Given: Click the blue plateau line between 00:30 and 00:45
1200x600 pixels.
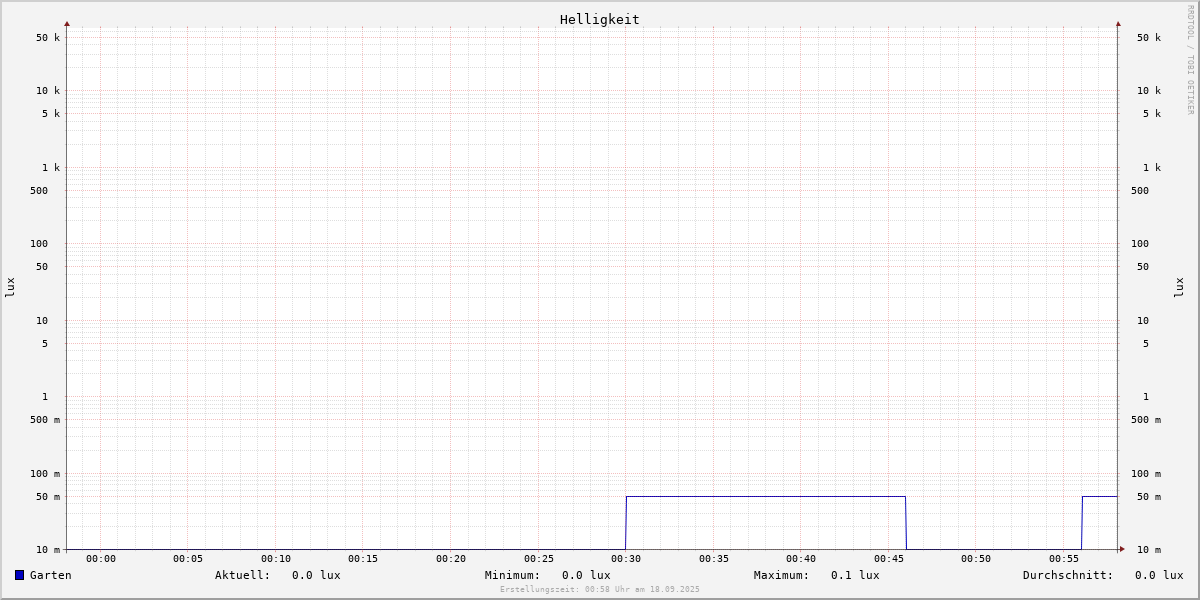Looking at the screenshot, I should coord(766,496).
